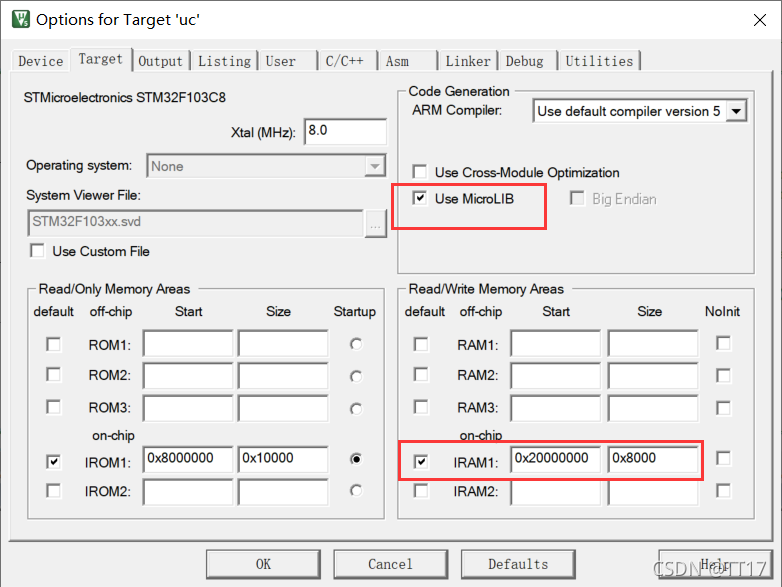Enable NoInit for RAM2
Screen dimensions: 782x587
[723, 375]
